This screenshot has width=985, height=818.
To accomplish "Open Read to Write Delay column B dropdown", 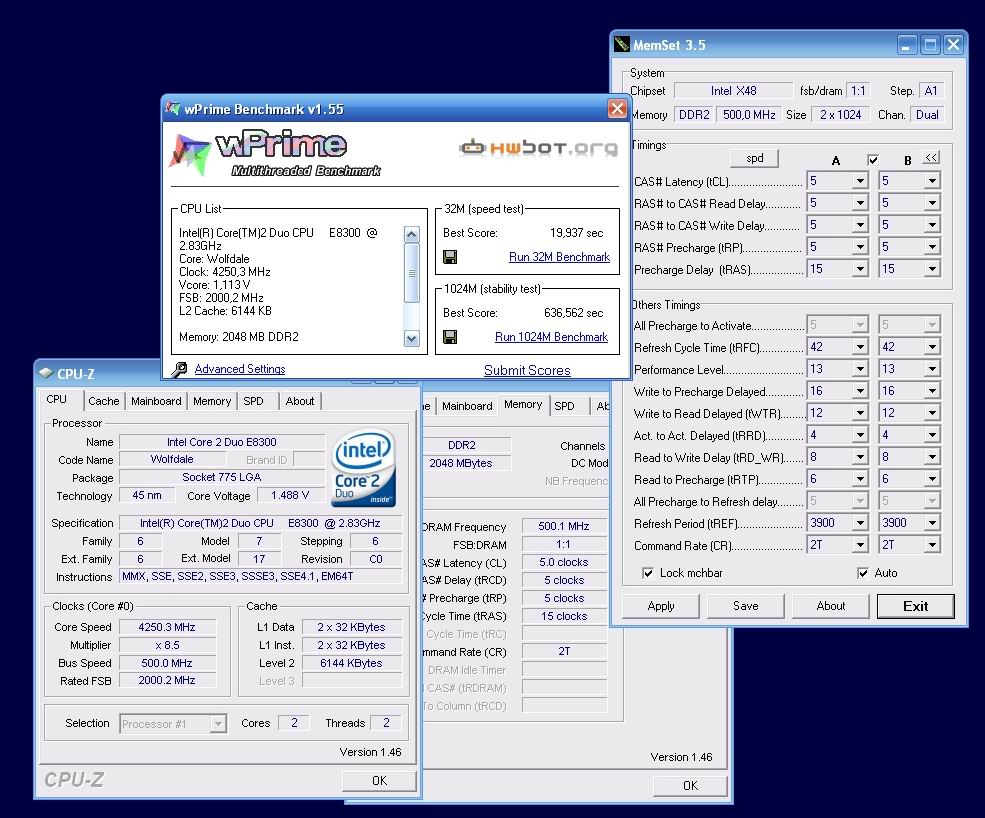I will tap(932, 457).
